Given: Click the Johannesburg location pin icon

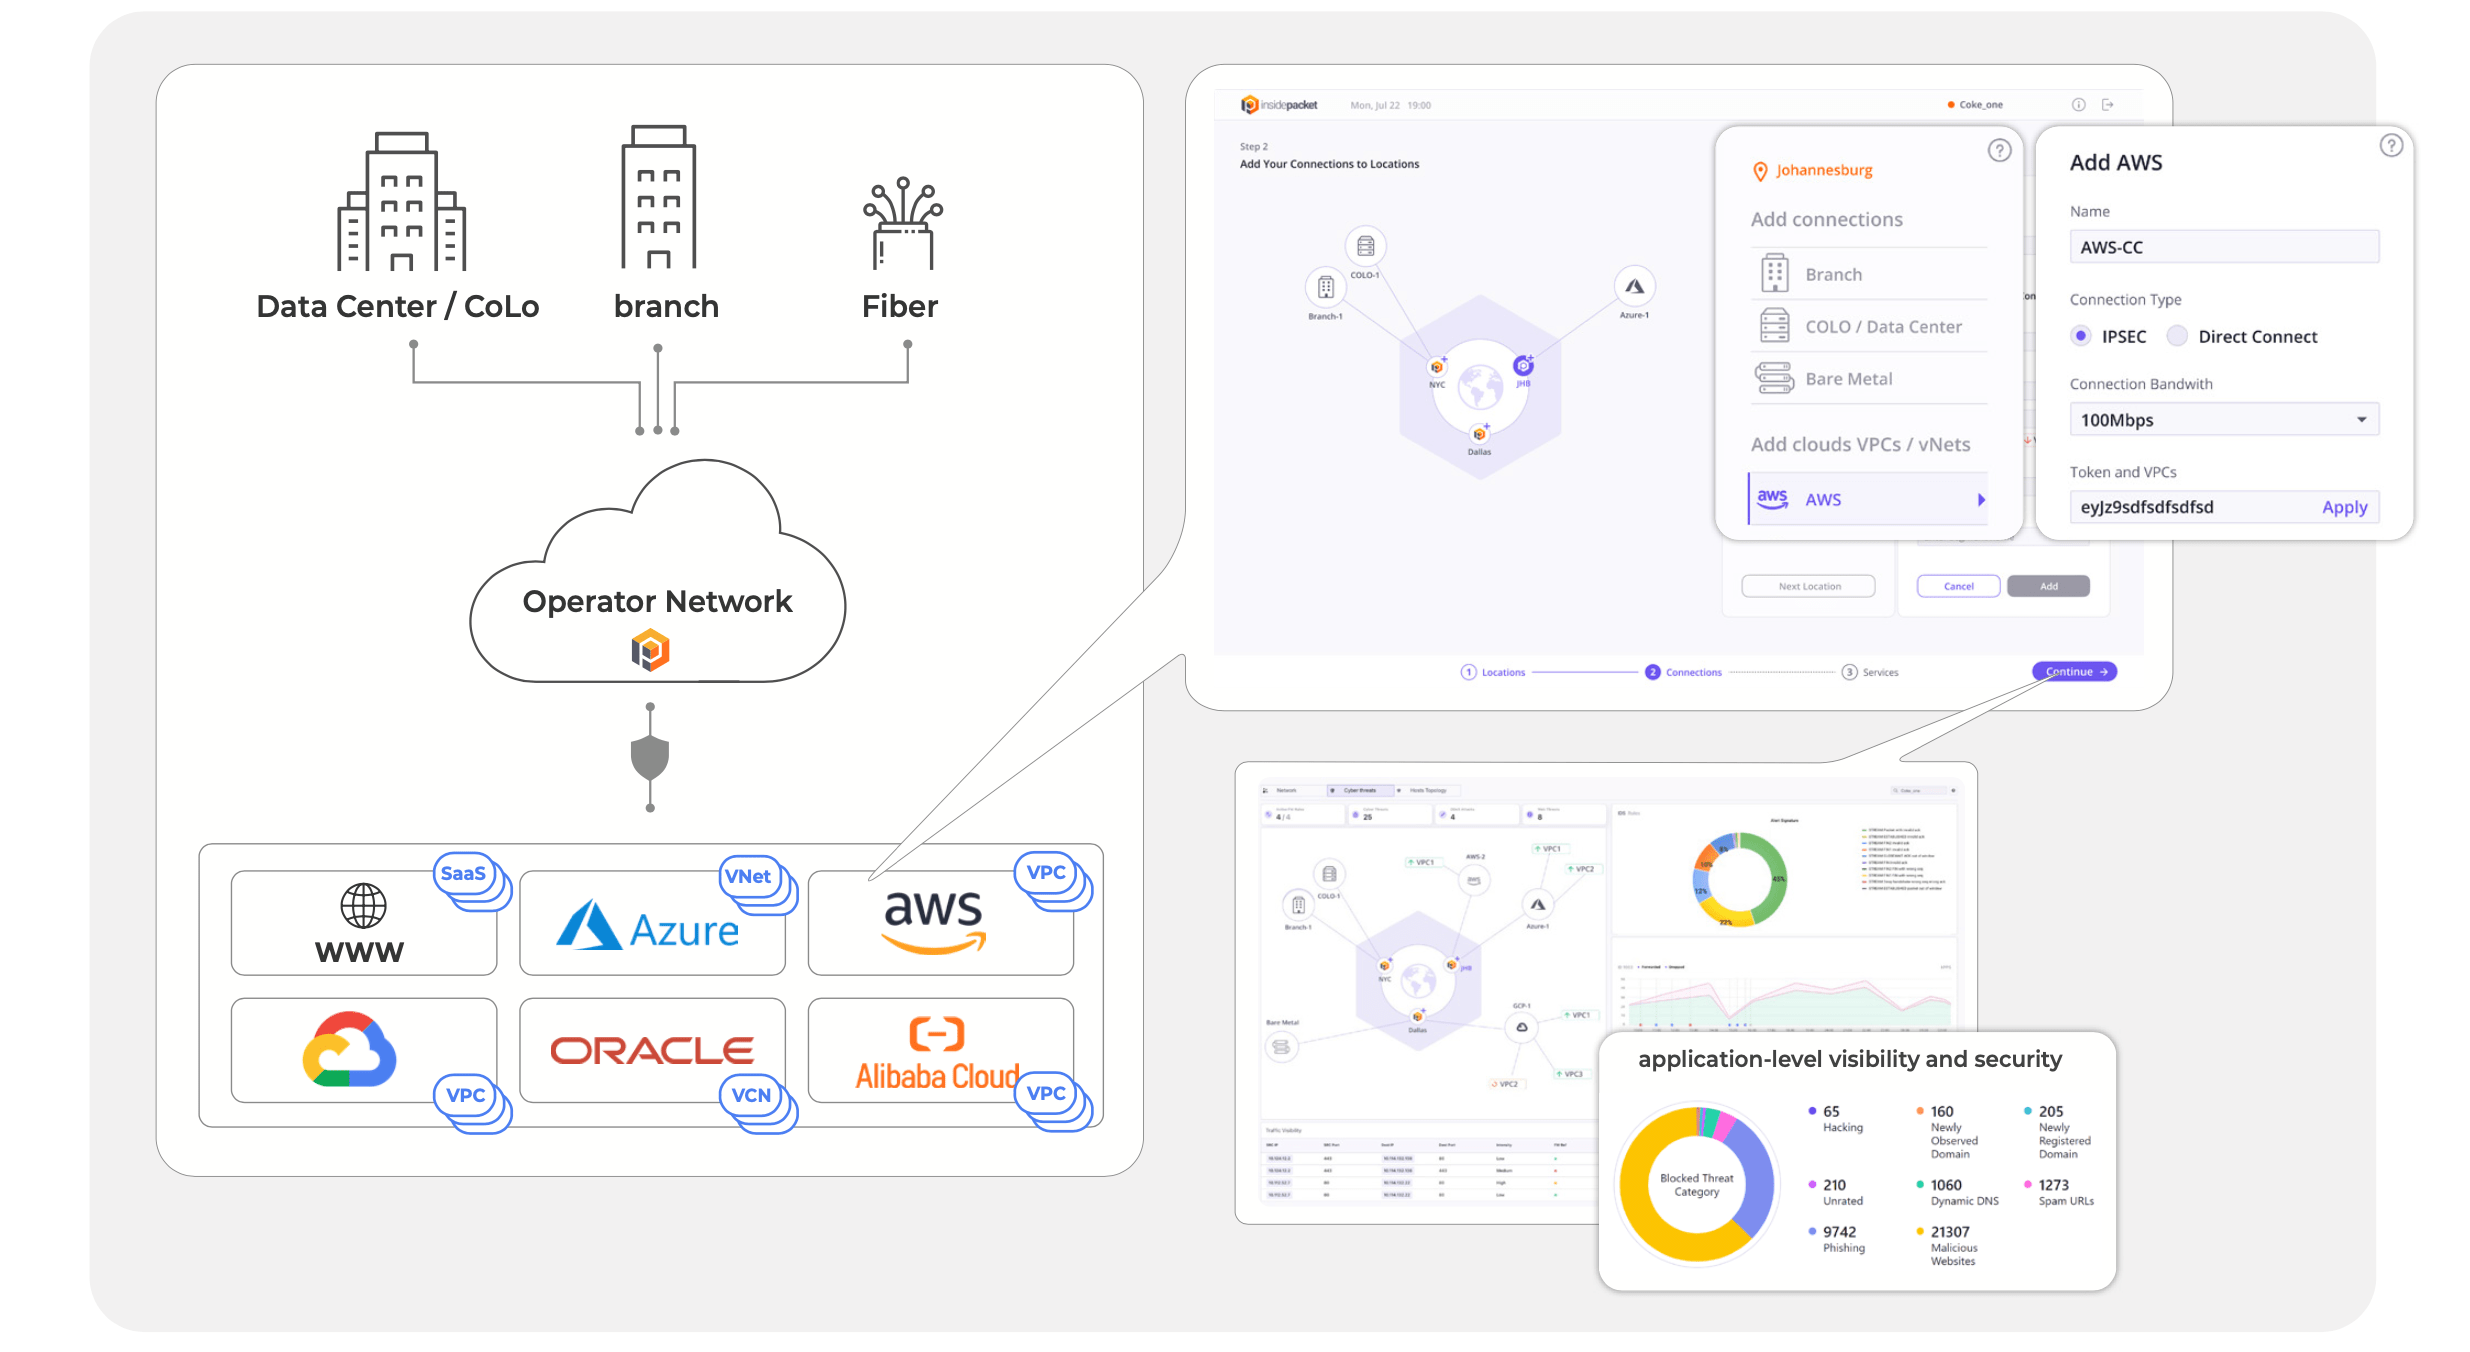Looking at the screenshot, I should tap(1760, 171).
